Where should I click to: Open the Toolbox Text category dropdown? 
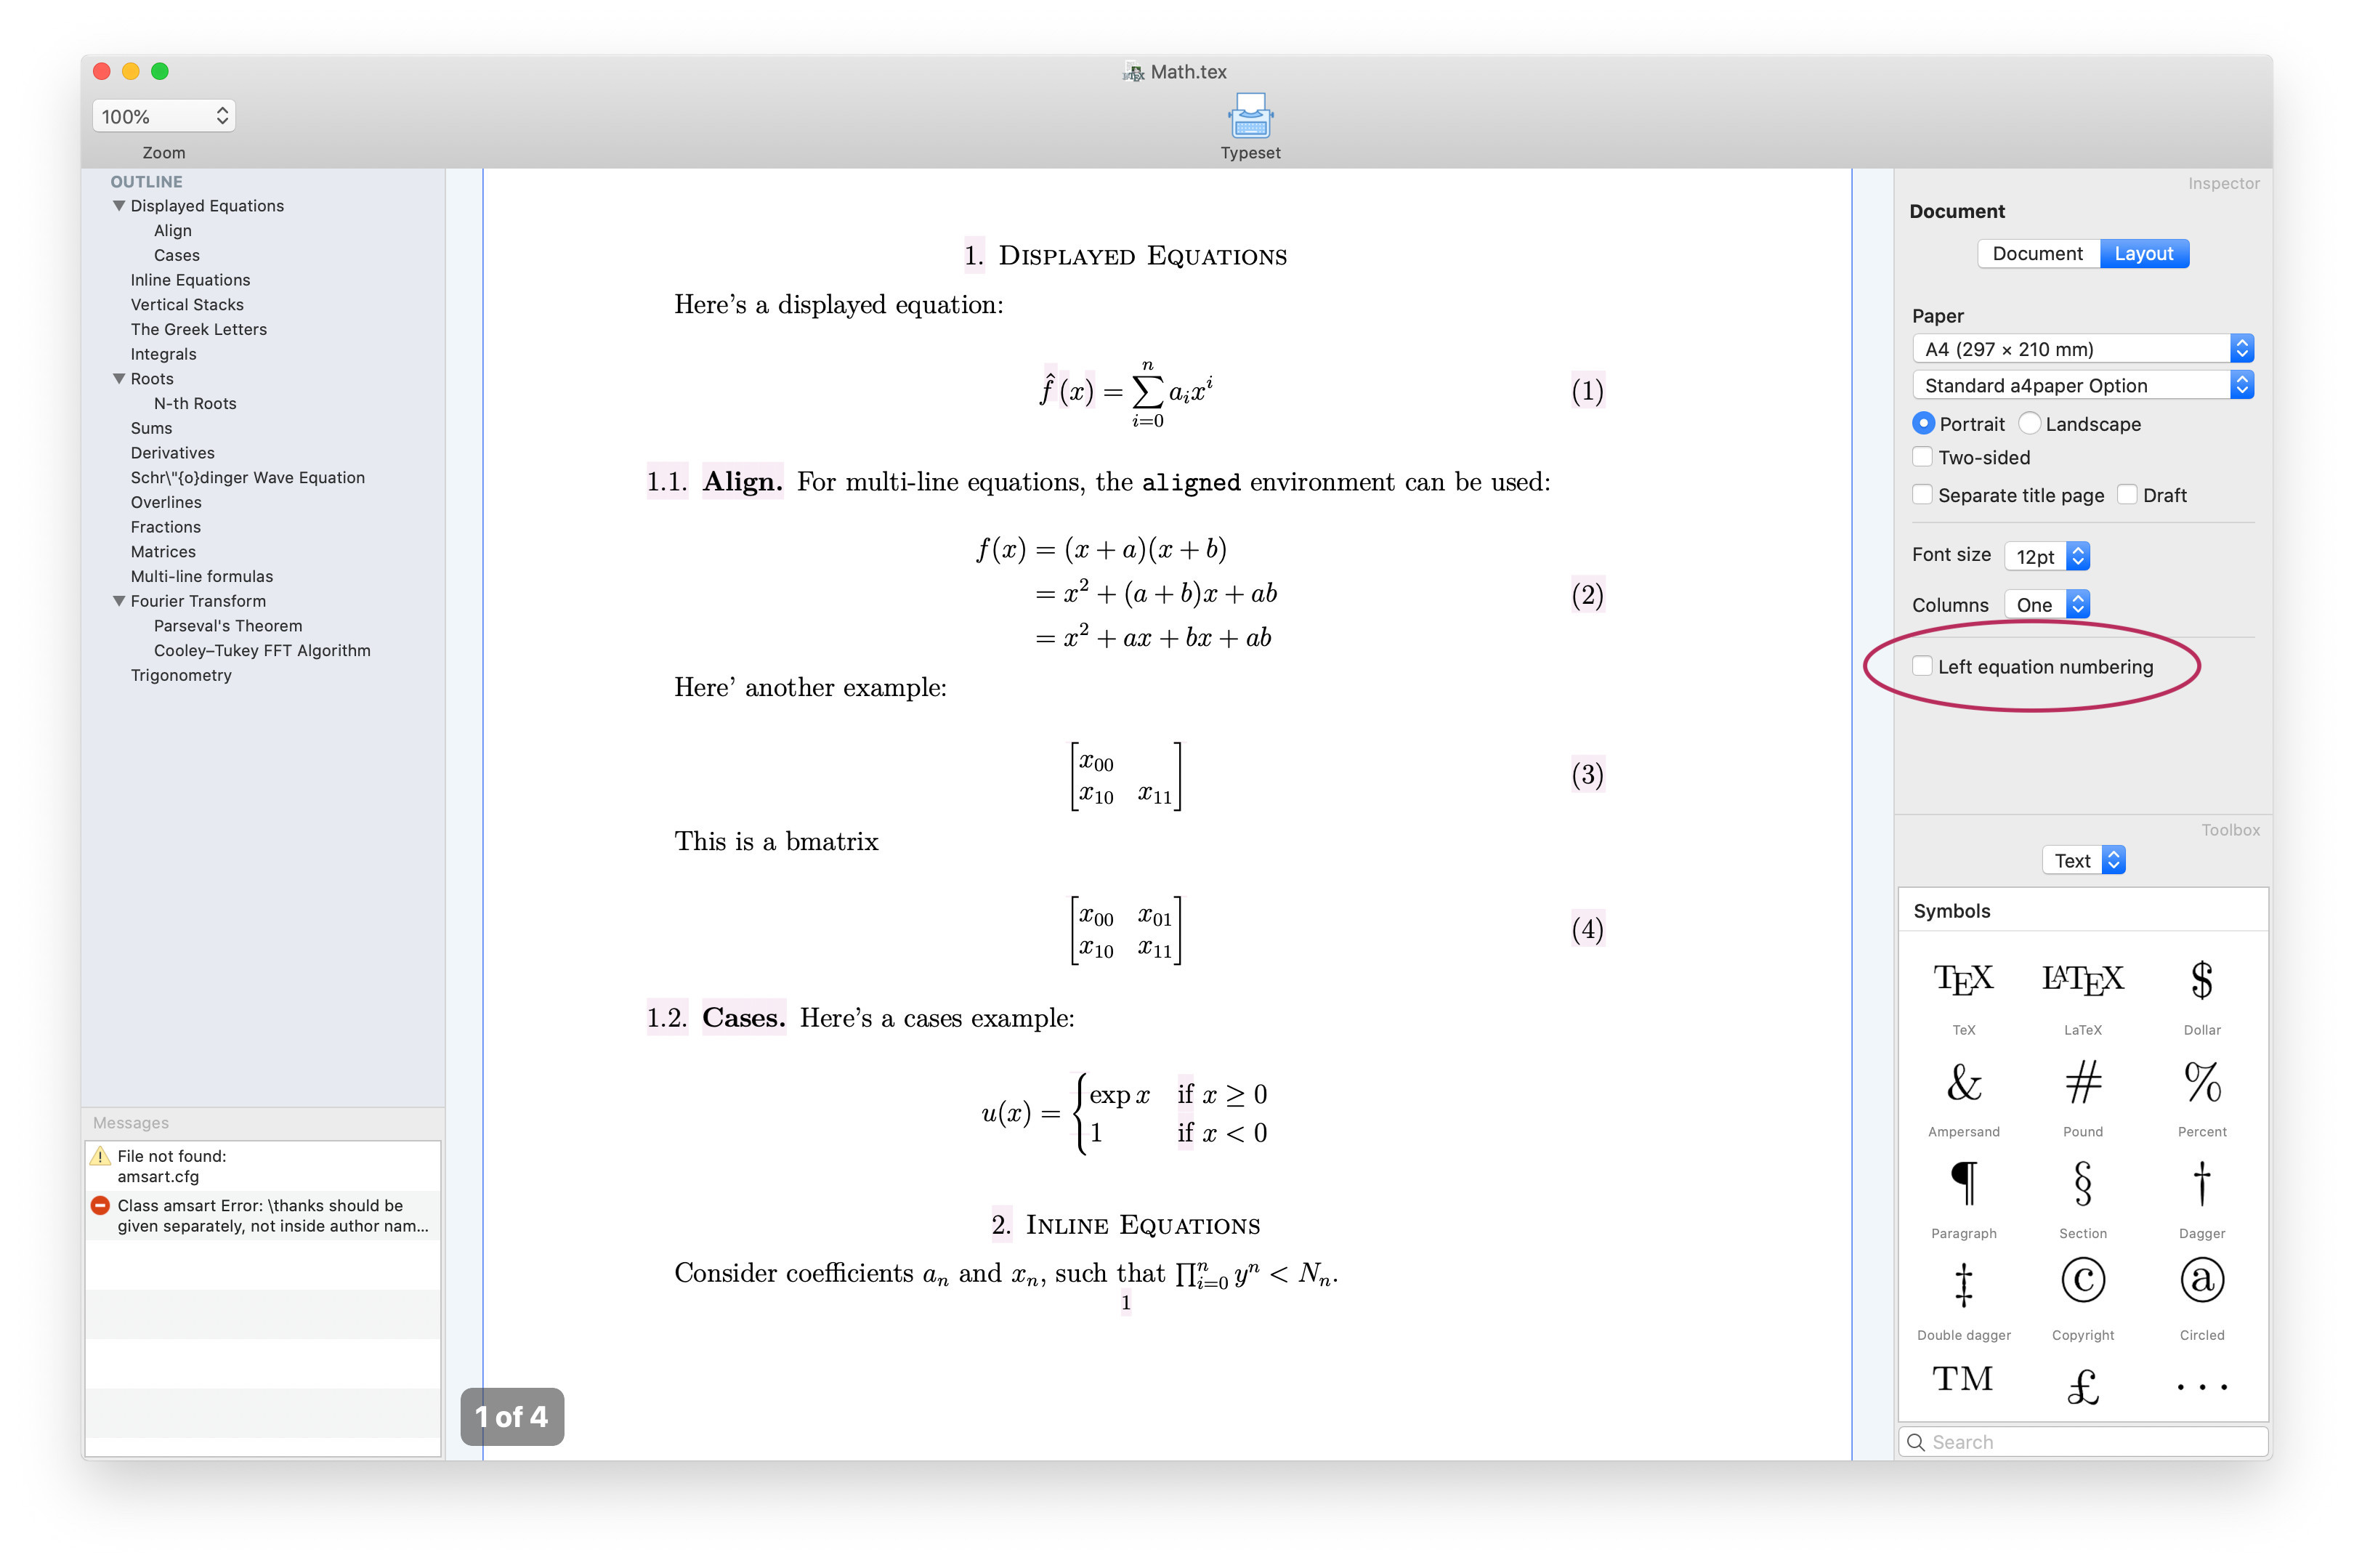2082,860
